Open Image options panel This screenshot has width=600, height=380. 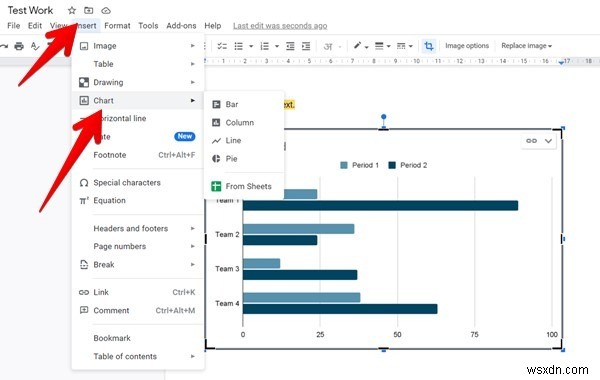tap(467, 46)
